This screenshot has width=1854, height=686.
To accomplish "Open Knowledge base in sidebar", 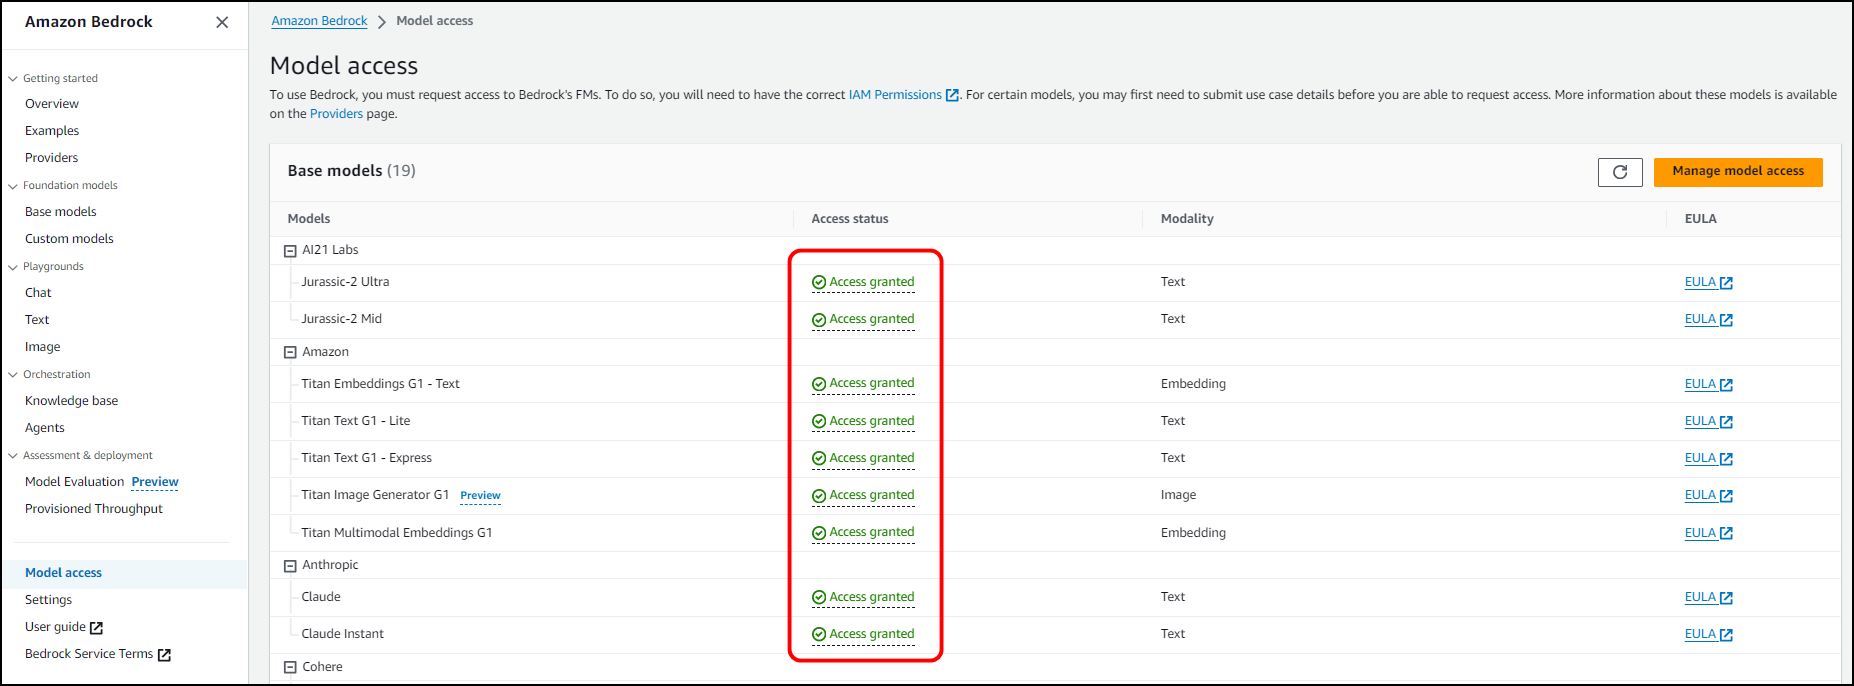I will [x=71, y=401].
